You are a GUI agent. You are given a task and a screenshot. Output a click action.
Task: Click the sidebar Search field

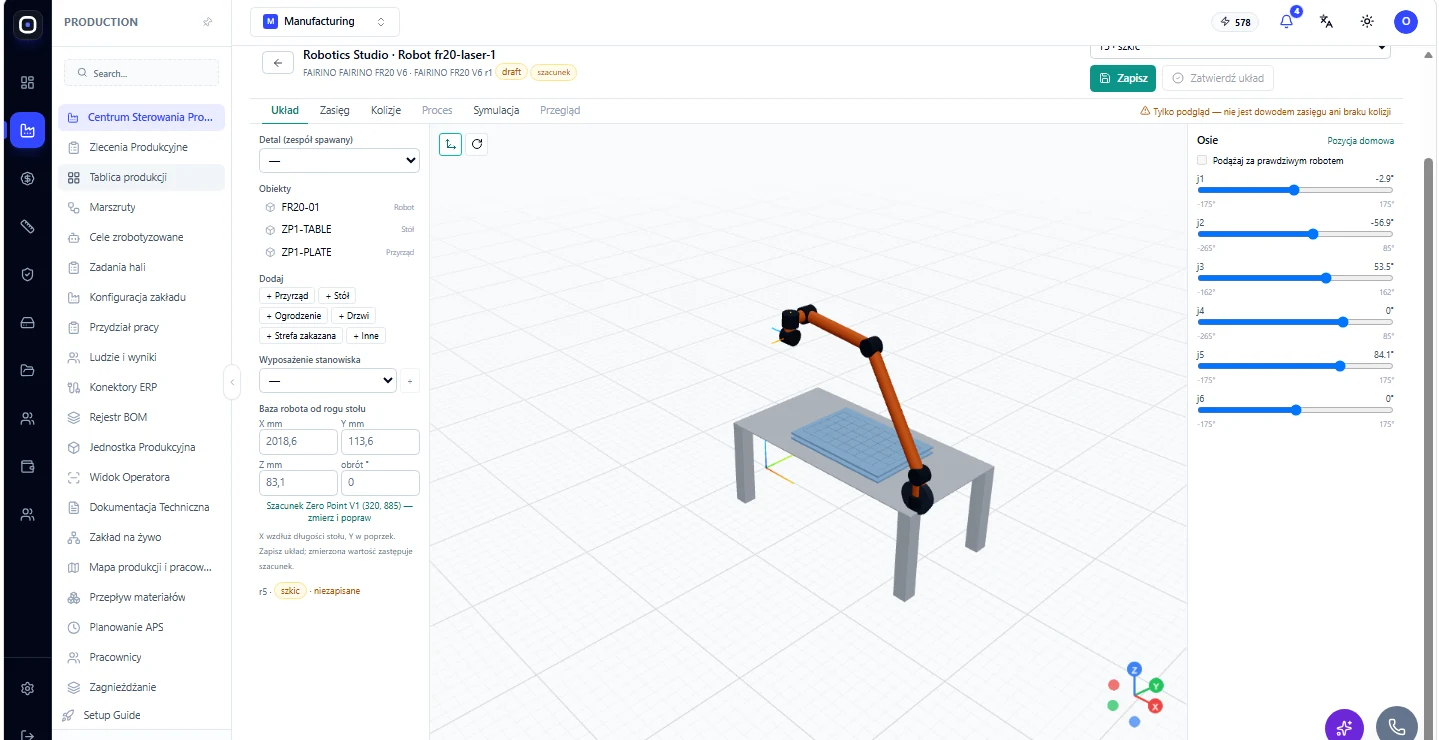[x=142, y=73]
